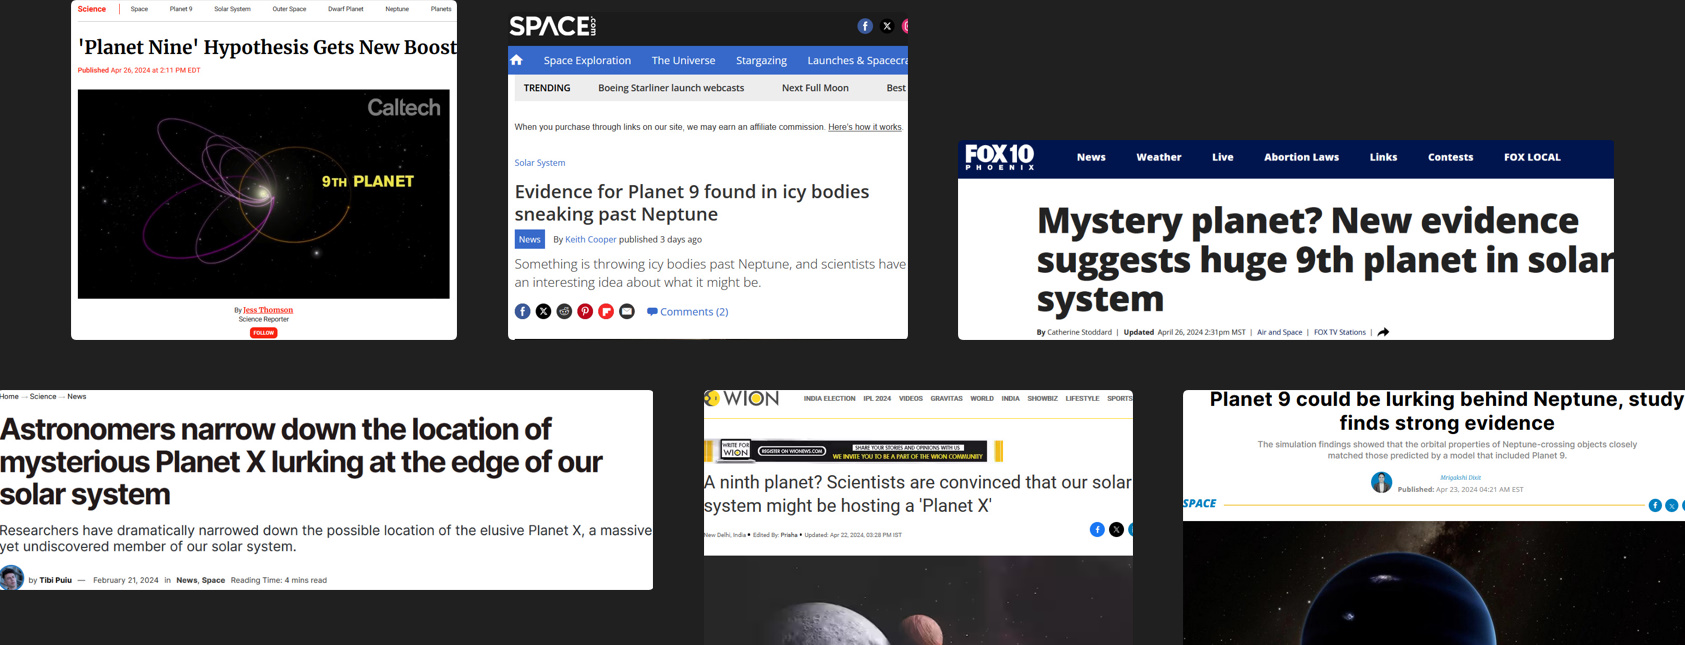Share Space.com article on X
This screenshot has height=645, width=1685.
(543, 312)
